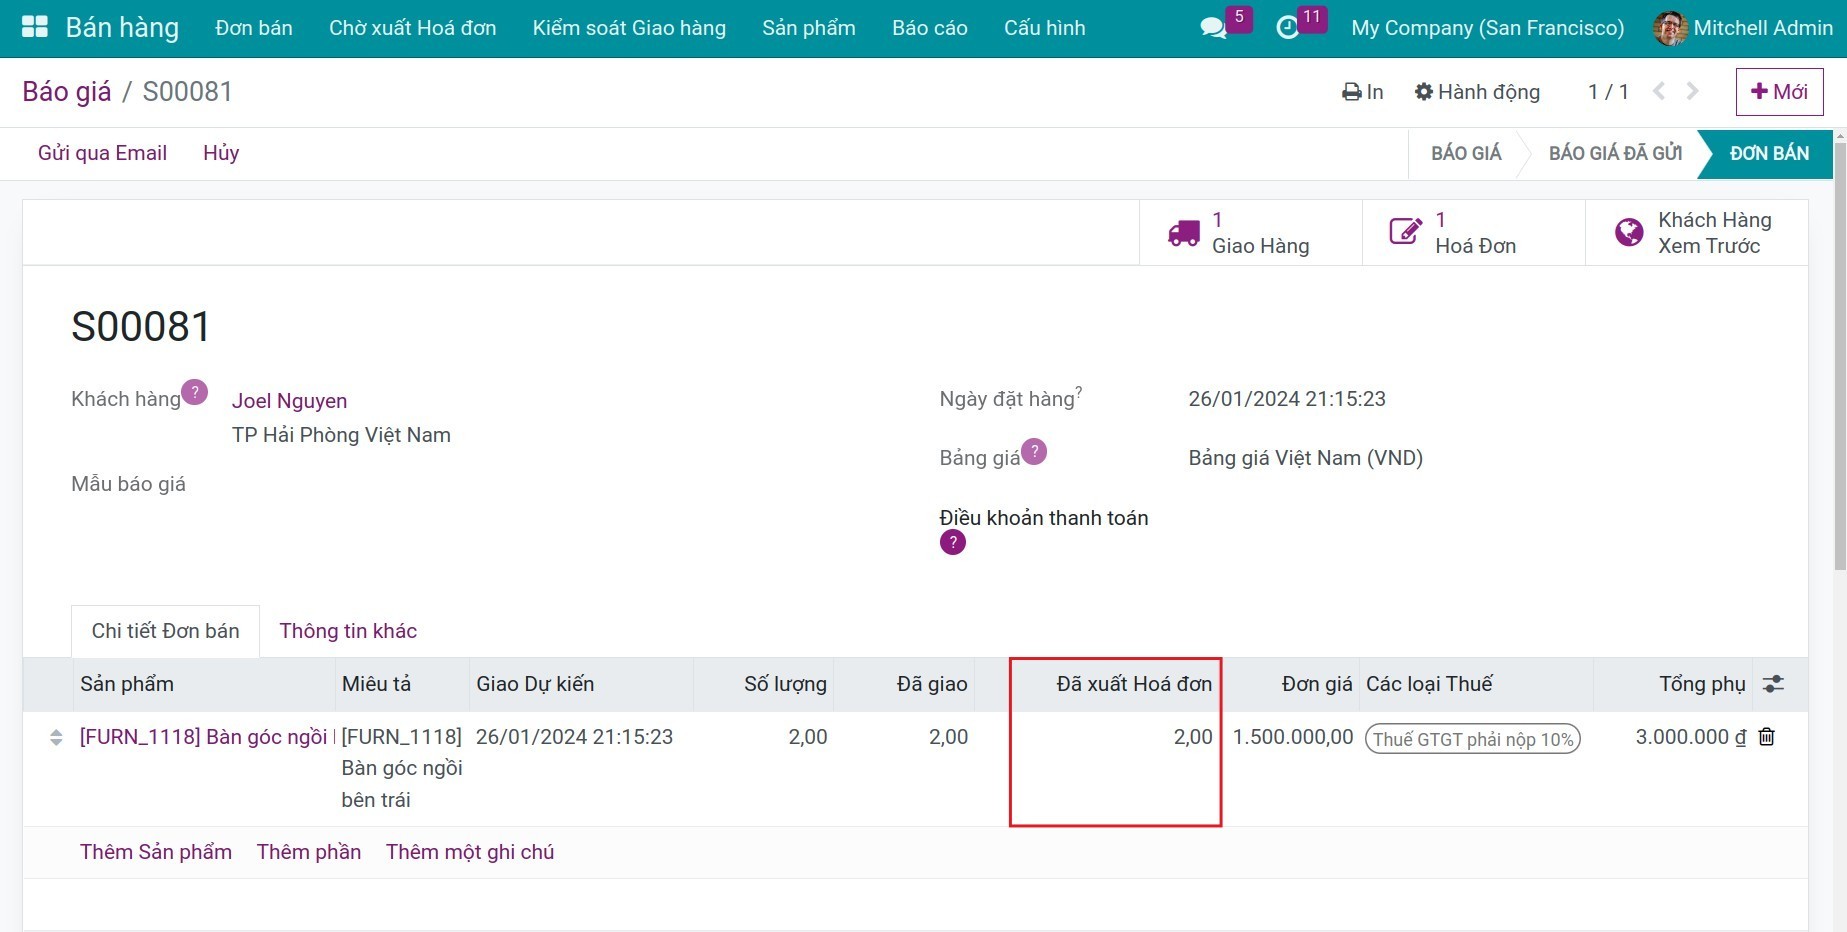Click help icon next to Khách hàng

coord(195,392)
